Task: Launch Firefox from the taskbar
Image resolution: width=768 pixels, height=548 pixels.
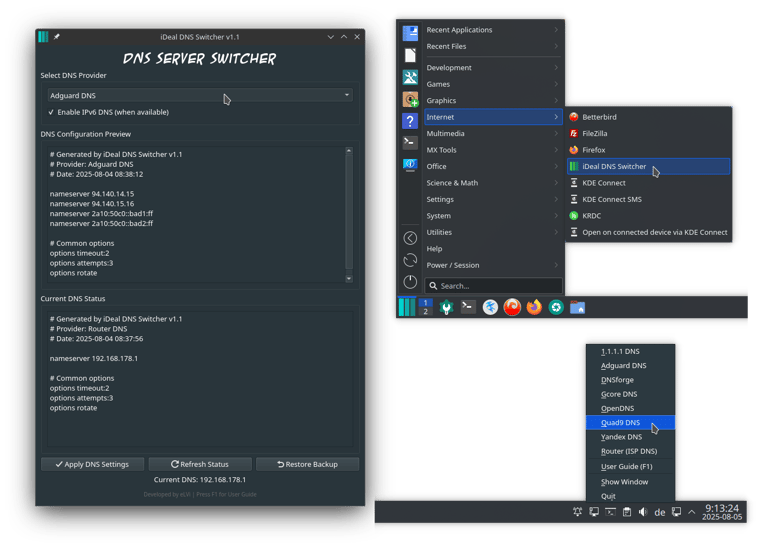Action: coord(534,307)
